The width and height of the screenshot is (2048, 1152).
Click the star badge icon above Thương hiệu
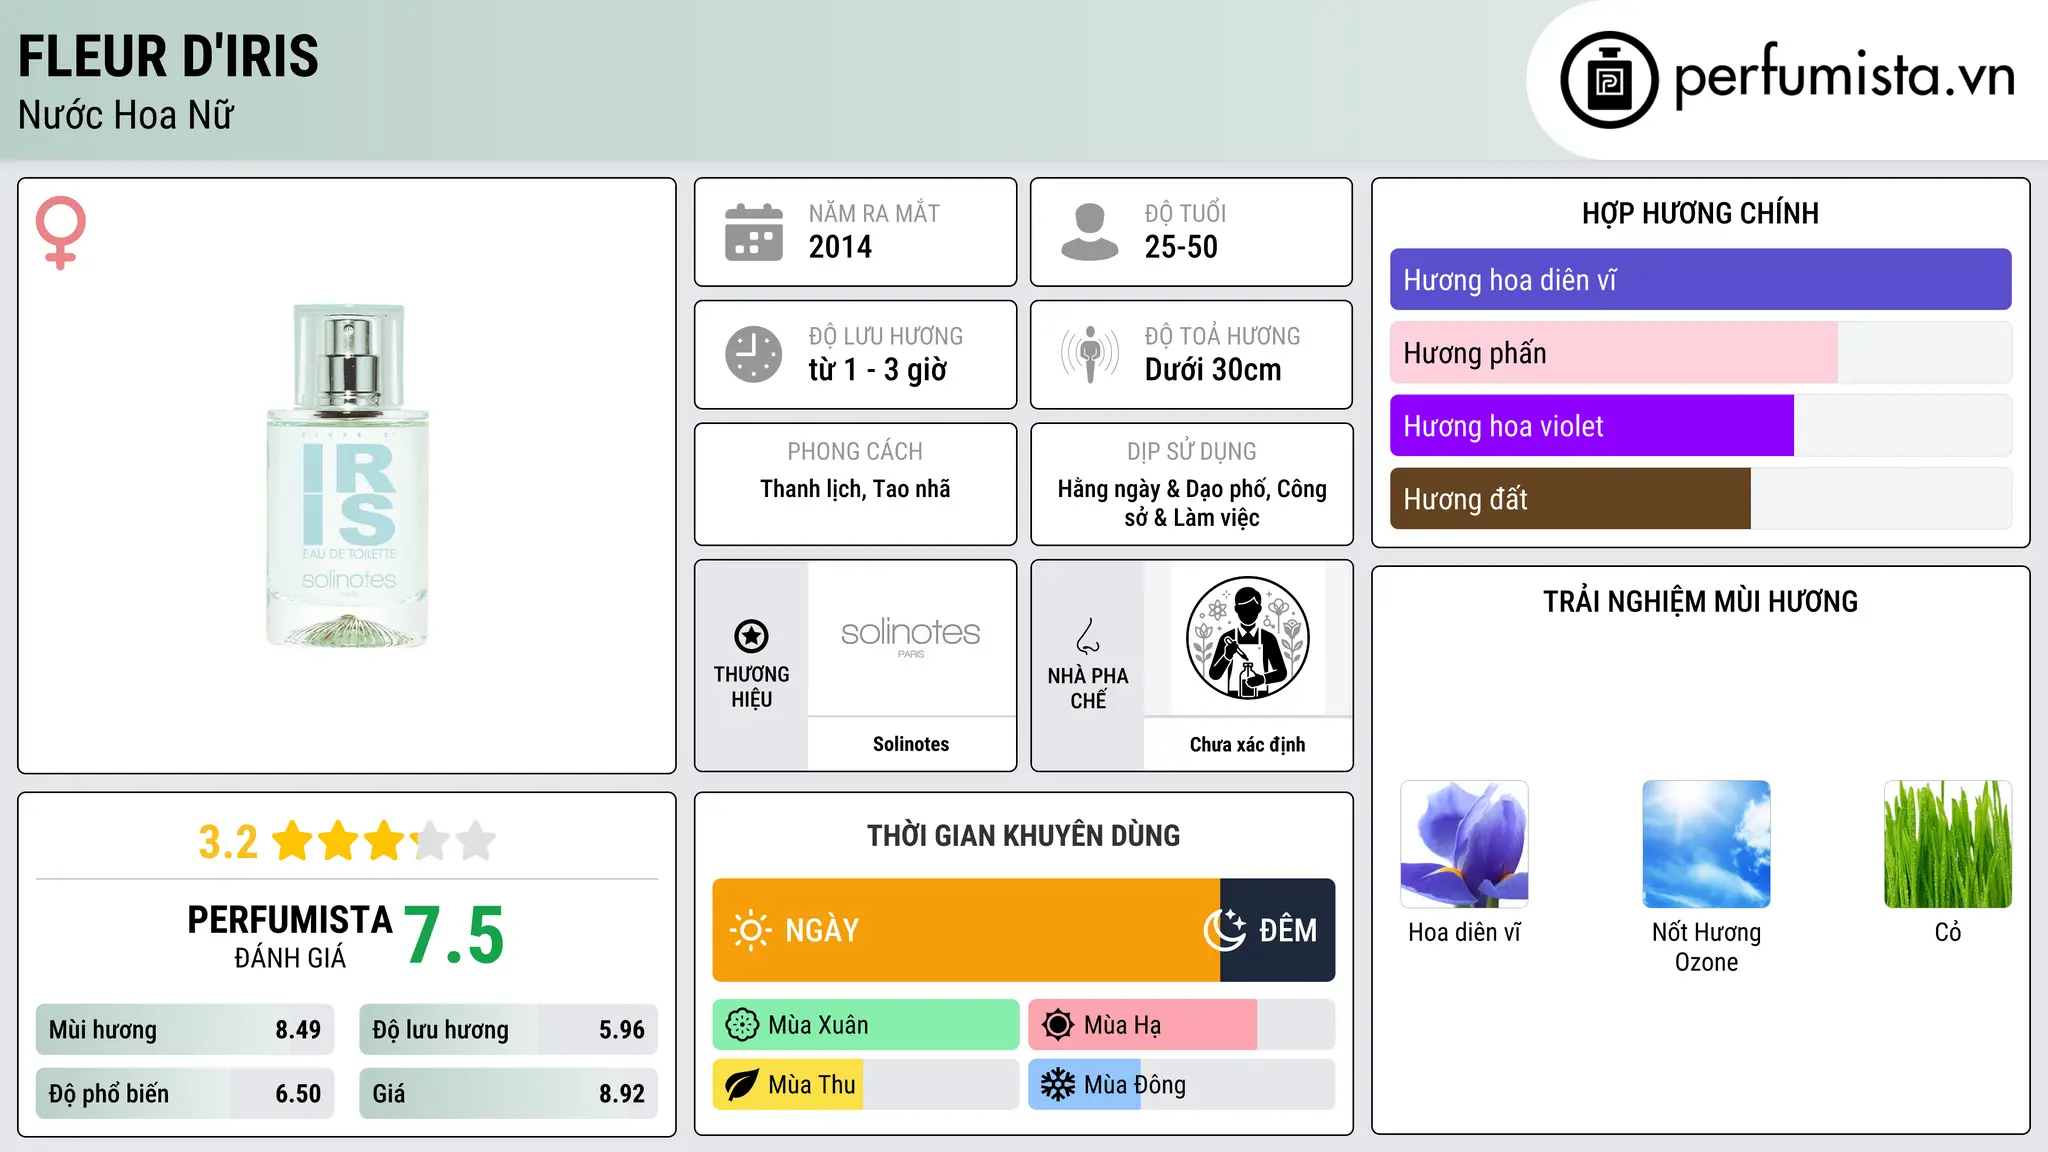(x=751, y=636)
